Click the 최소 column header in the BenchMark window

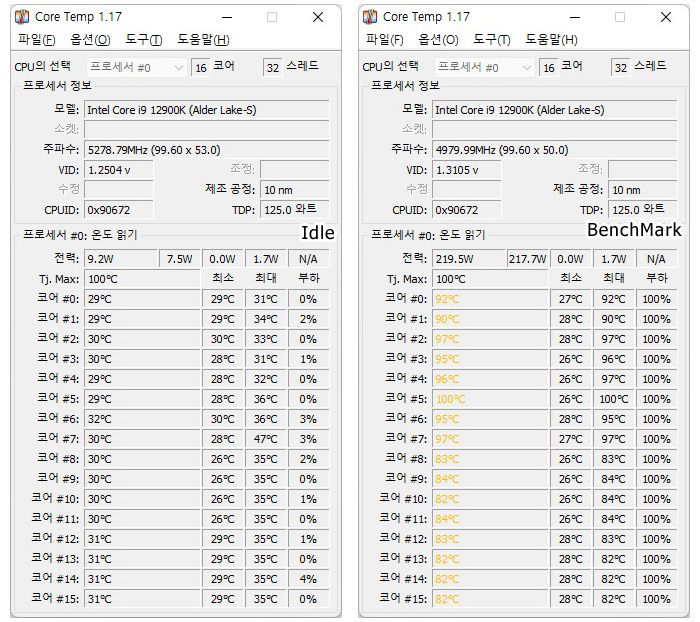(571, 278)
